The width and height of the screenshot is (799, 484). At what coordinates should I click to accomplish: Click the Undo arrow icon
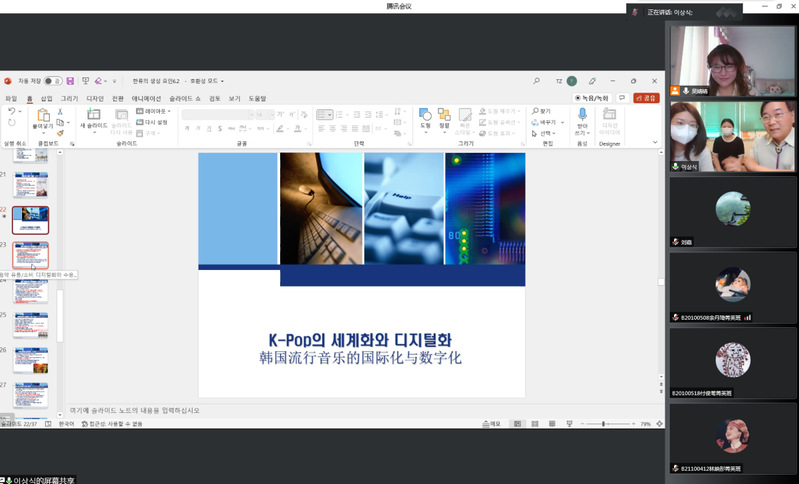(x=11, y=112)
